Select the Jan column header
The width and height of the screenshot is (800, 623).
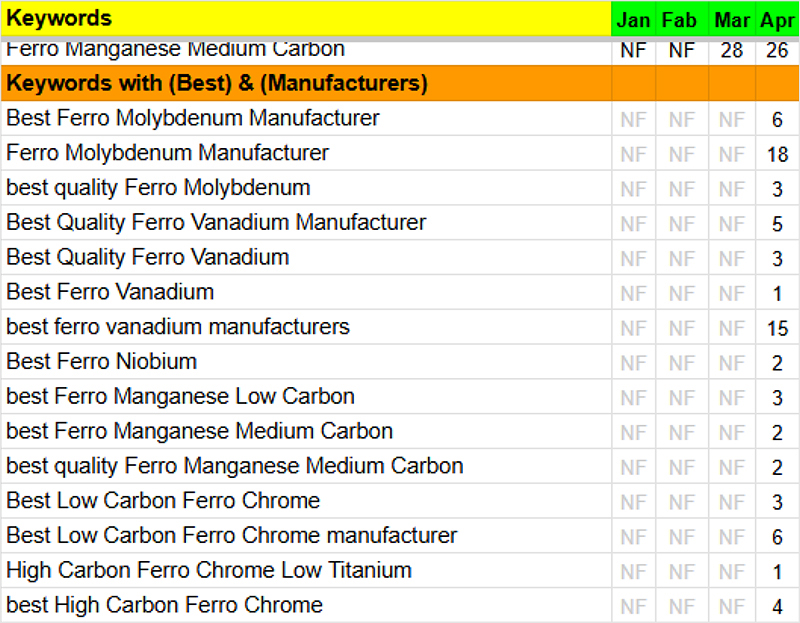point(633,20)
